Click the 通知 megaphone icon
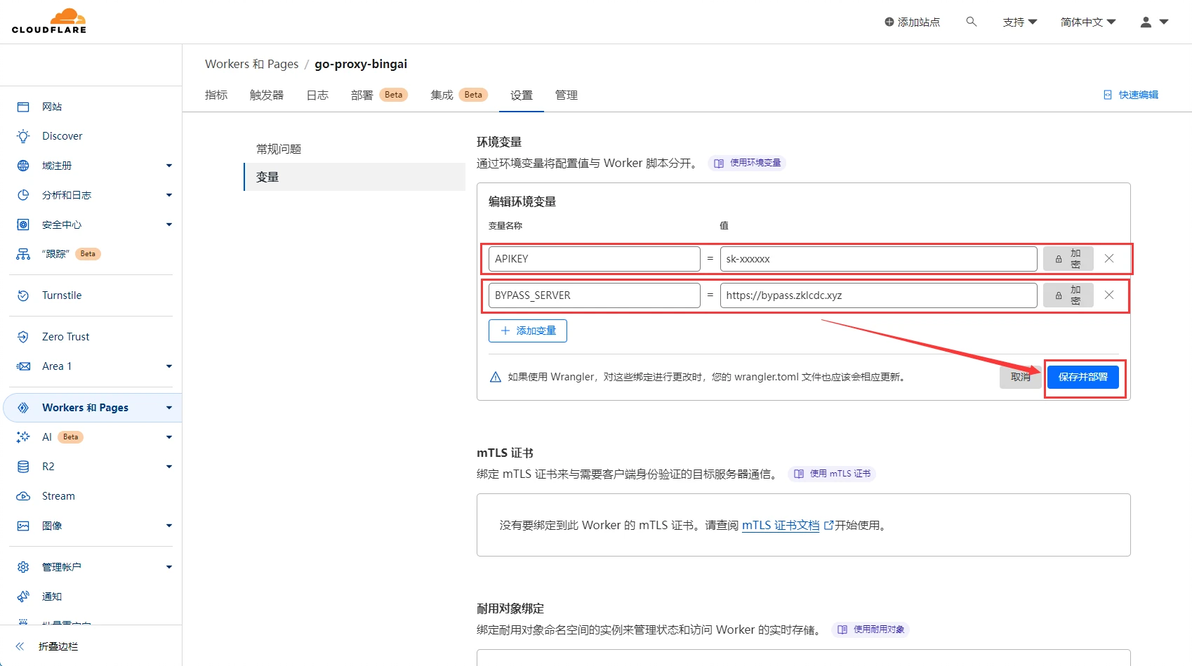This screenshot has width=1192, height=666. tap(24, 597)
